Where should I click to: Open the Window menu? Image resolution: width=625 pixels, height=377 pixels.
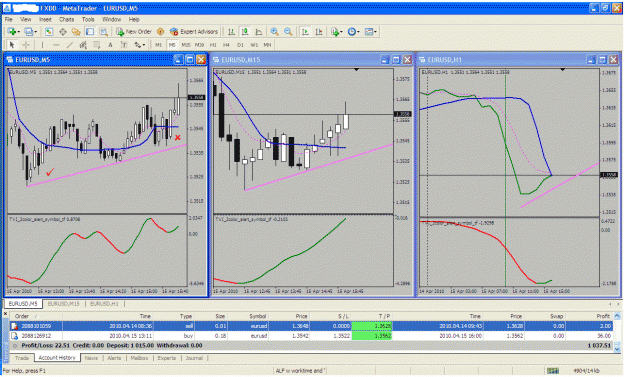[112, 19]
